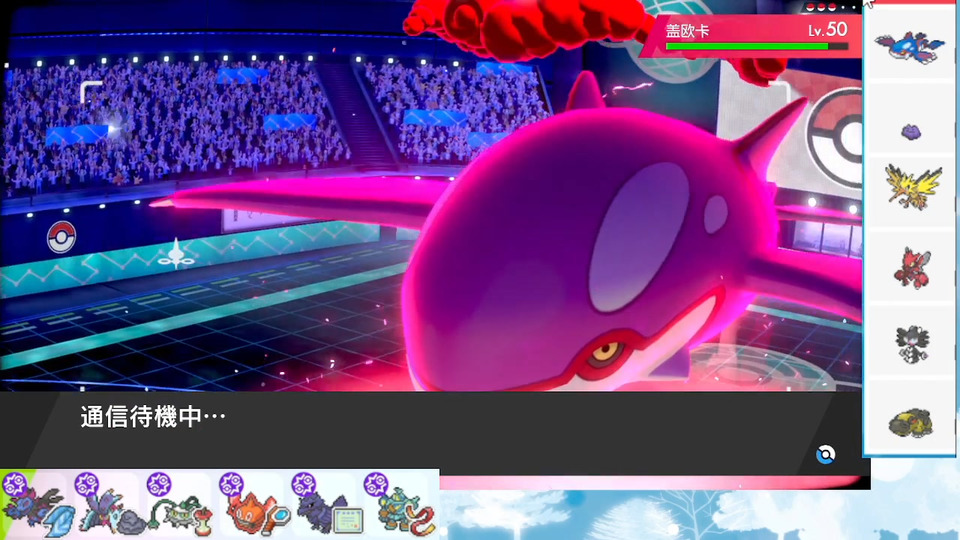
Task: Click the purple badge above the orange Rotom
Action: (231, 484)
